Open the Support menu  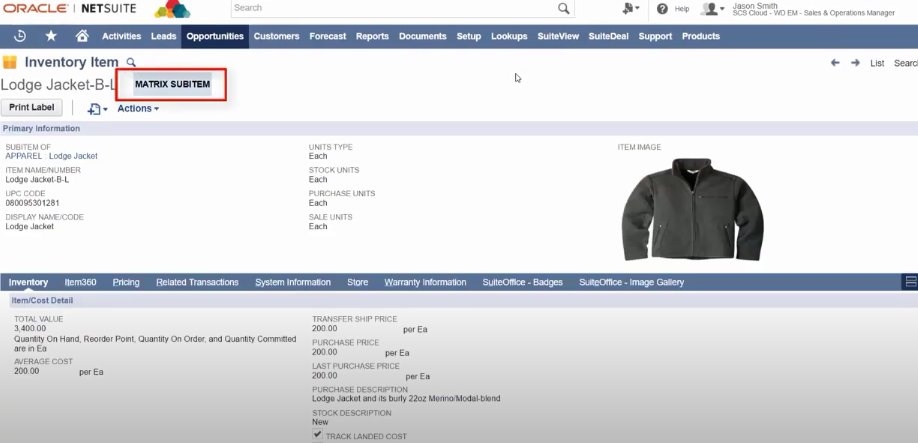(655, 36)
